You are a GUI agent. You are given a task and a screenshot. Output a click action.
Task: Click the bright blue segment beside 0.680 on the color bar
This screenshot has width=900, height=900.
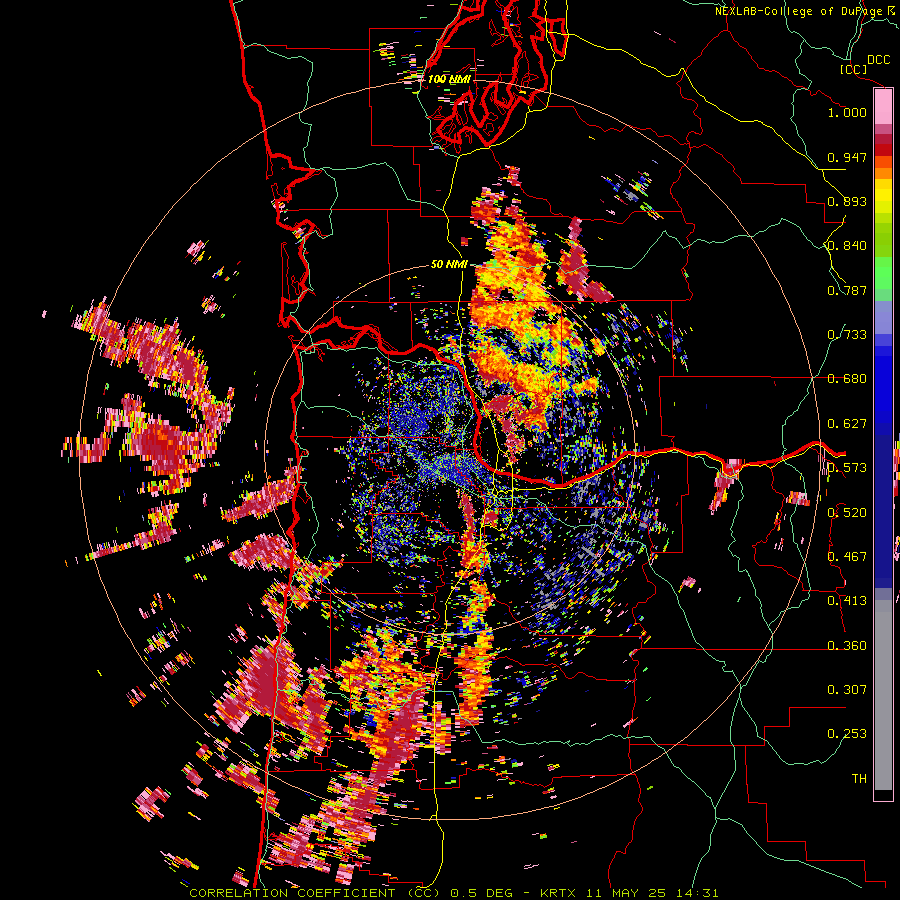click(883, 382)
